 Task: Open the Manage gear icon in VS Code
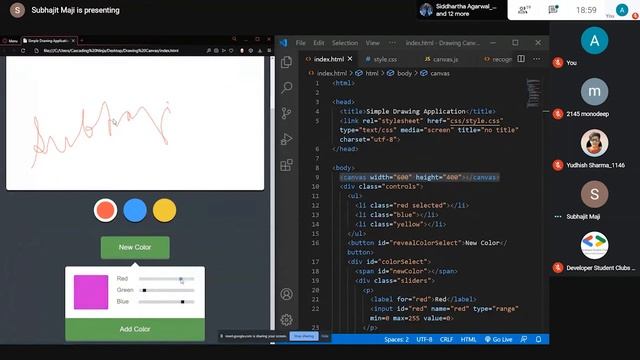[287, 320]
